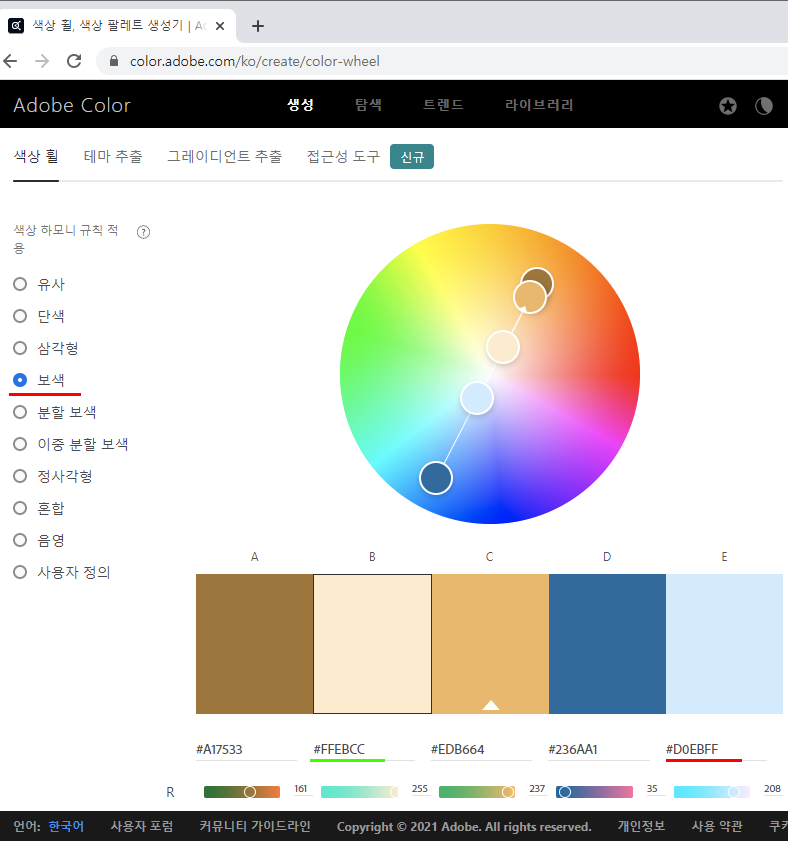
Task: Click the dark blue wheel marker
Action: [x=436, y=478]
